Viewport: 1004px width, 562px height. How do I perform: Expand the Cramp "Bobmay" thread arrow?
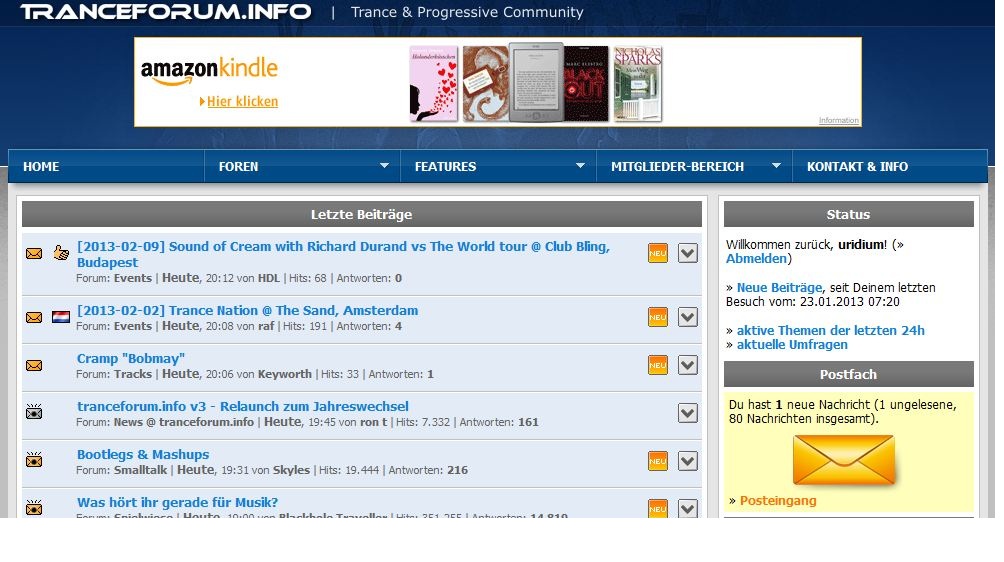(x=687, y=365)
